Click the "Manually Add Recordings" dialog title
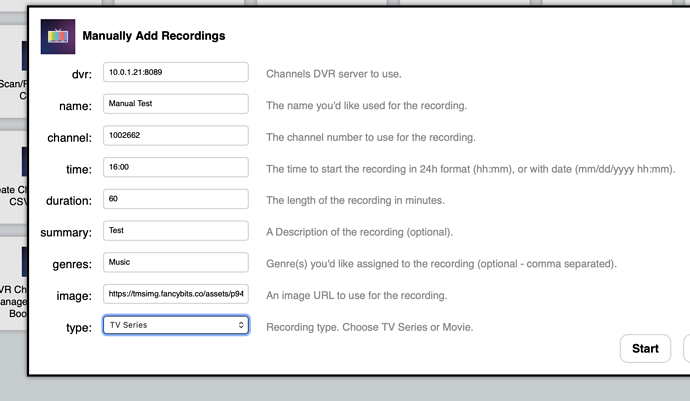690x401 pixels. [x=153, y=36]
